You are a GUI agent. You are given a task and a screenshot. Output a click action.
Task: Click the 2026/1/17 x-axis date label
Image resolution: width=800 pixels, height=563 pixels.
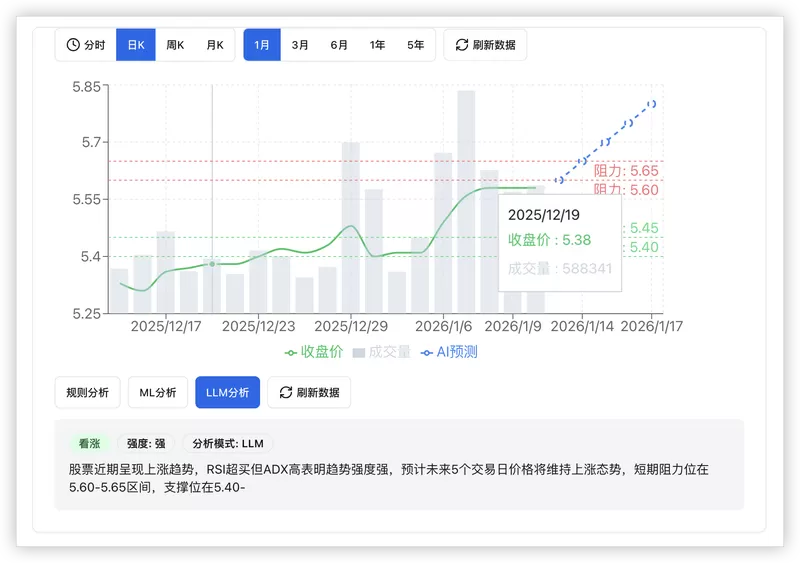pos(652,326)
